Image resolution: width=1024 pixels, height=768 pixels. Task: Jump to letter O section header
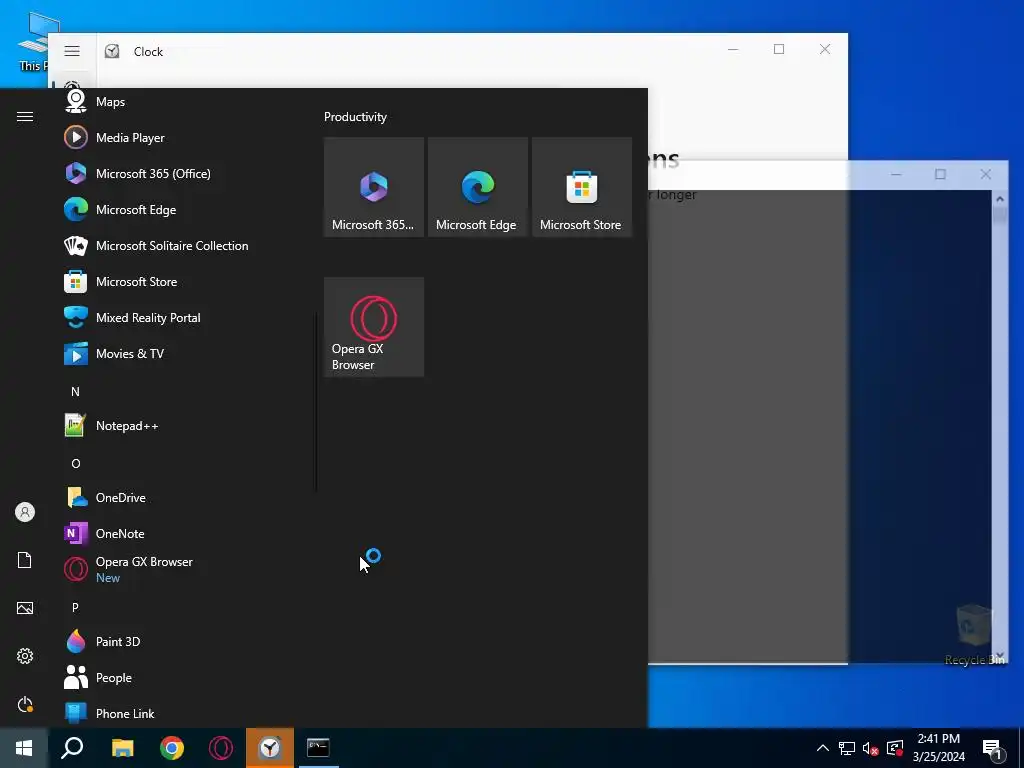[x=76, y=464]
